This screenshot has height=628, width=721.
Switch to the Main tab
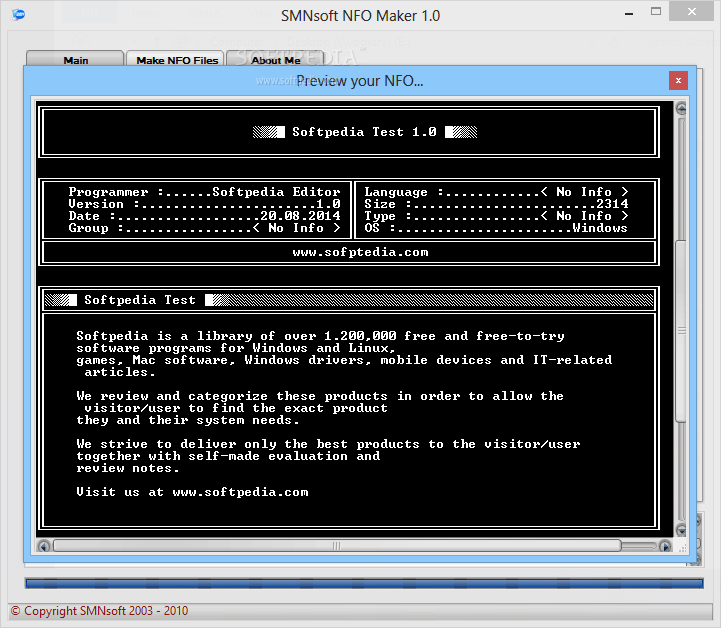click(x=75, y=59)
